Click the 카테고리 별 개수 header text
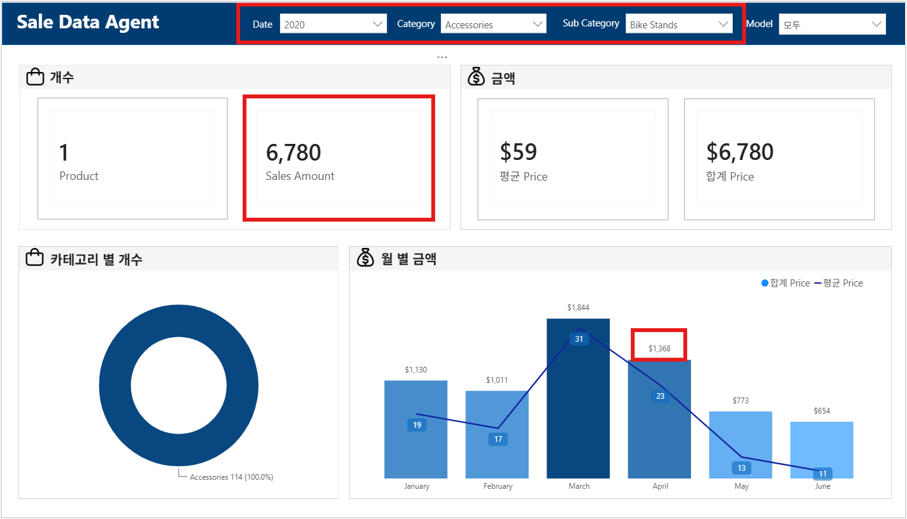The height and width of the screenshot is (519, 907). (96, 259)
